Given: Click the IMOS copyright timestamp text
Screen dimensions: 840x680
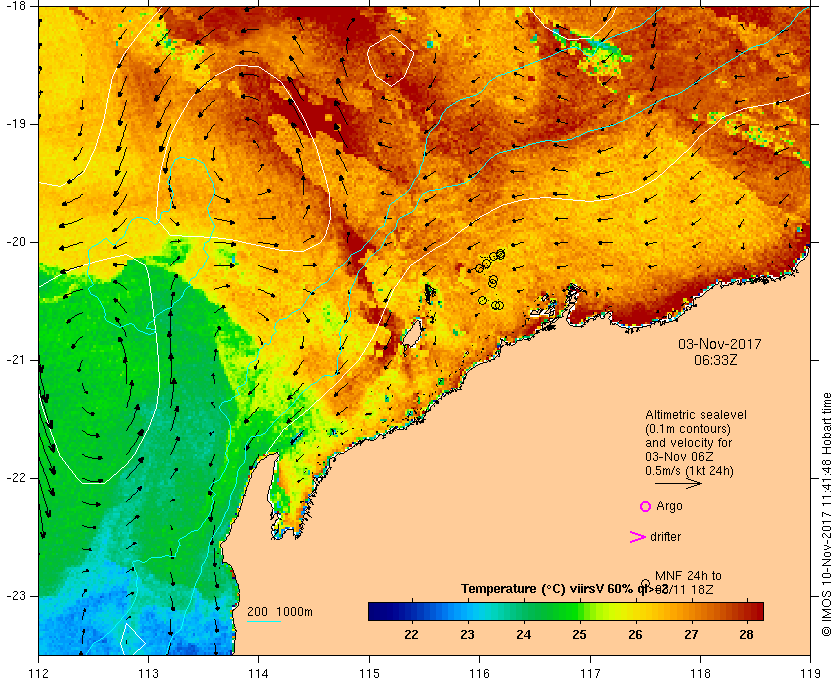Looking at the screenshot, I should 827,514.
